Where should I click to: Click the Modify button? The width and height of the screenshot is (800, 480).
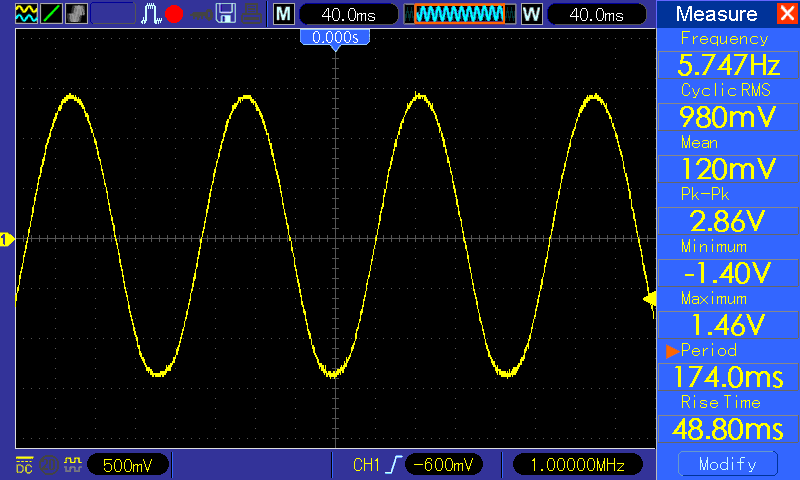tap(728, 464)
